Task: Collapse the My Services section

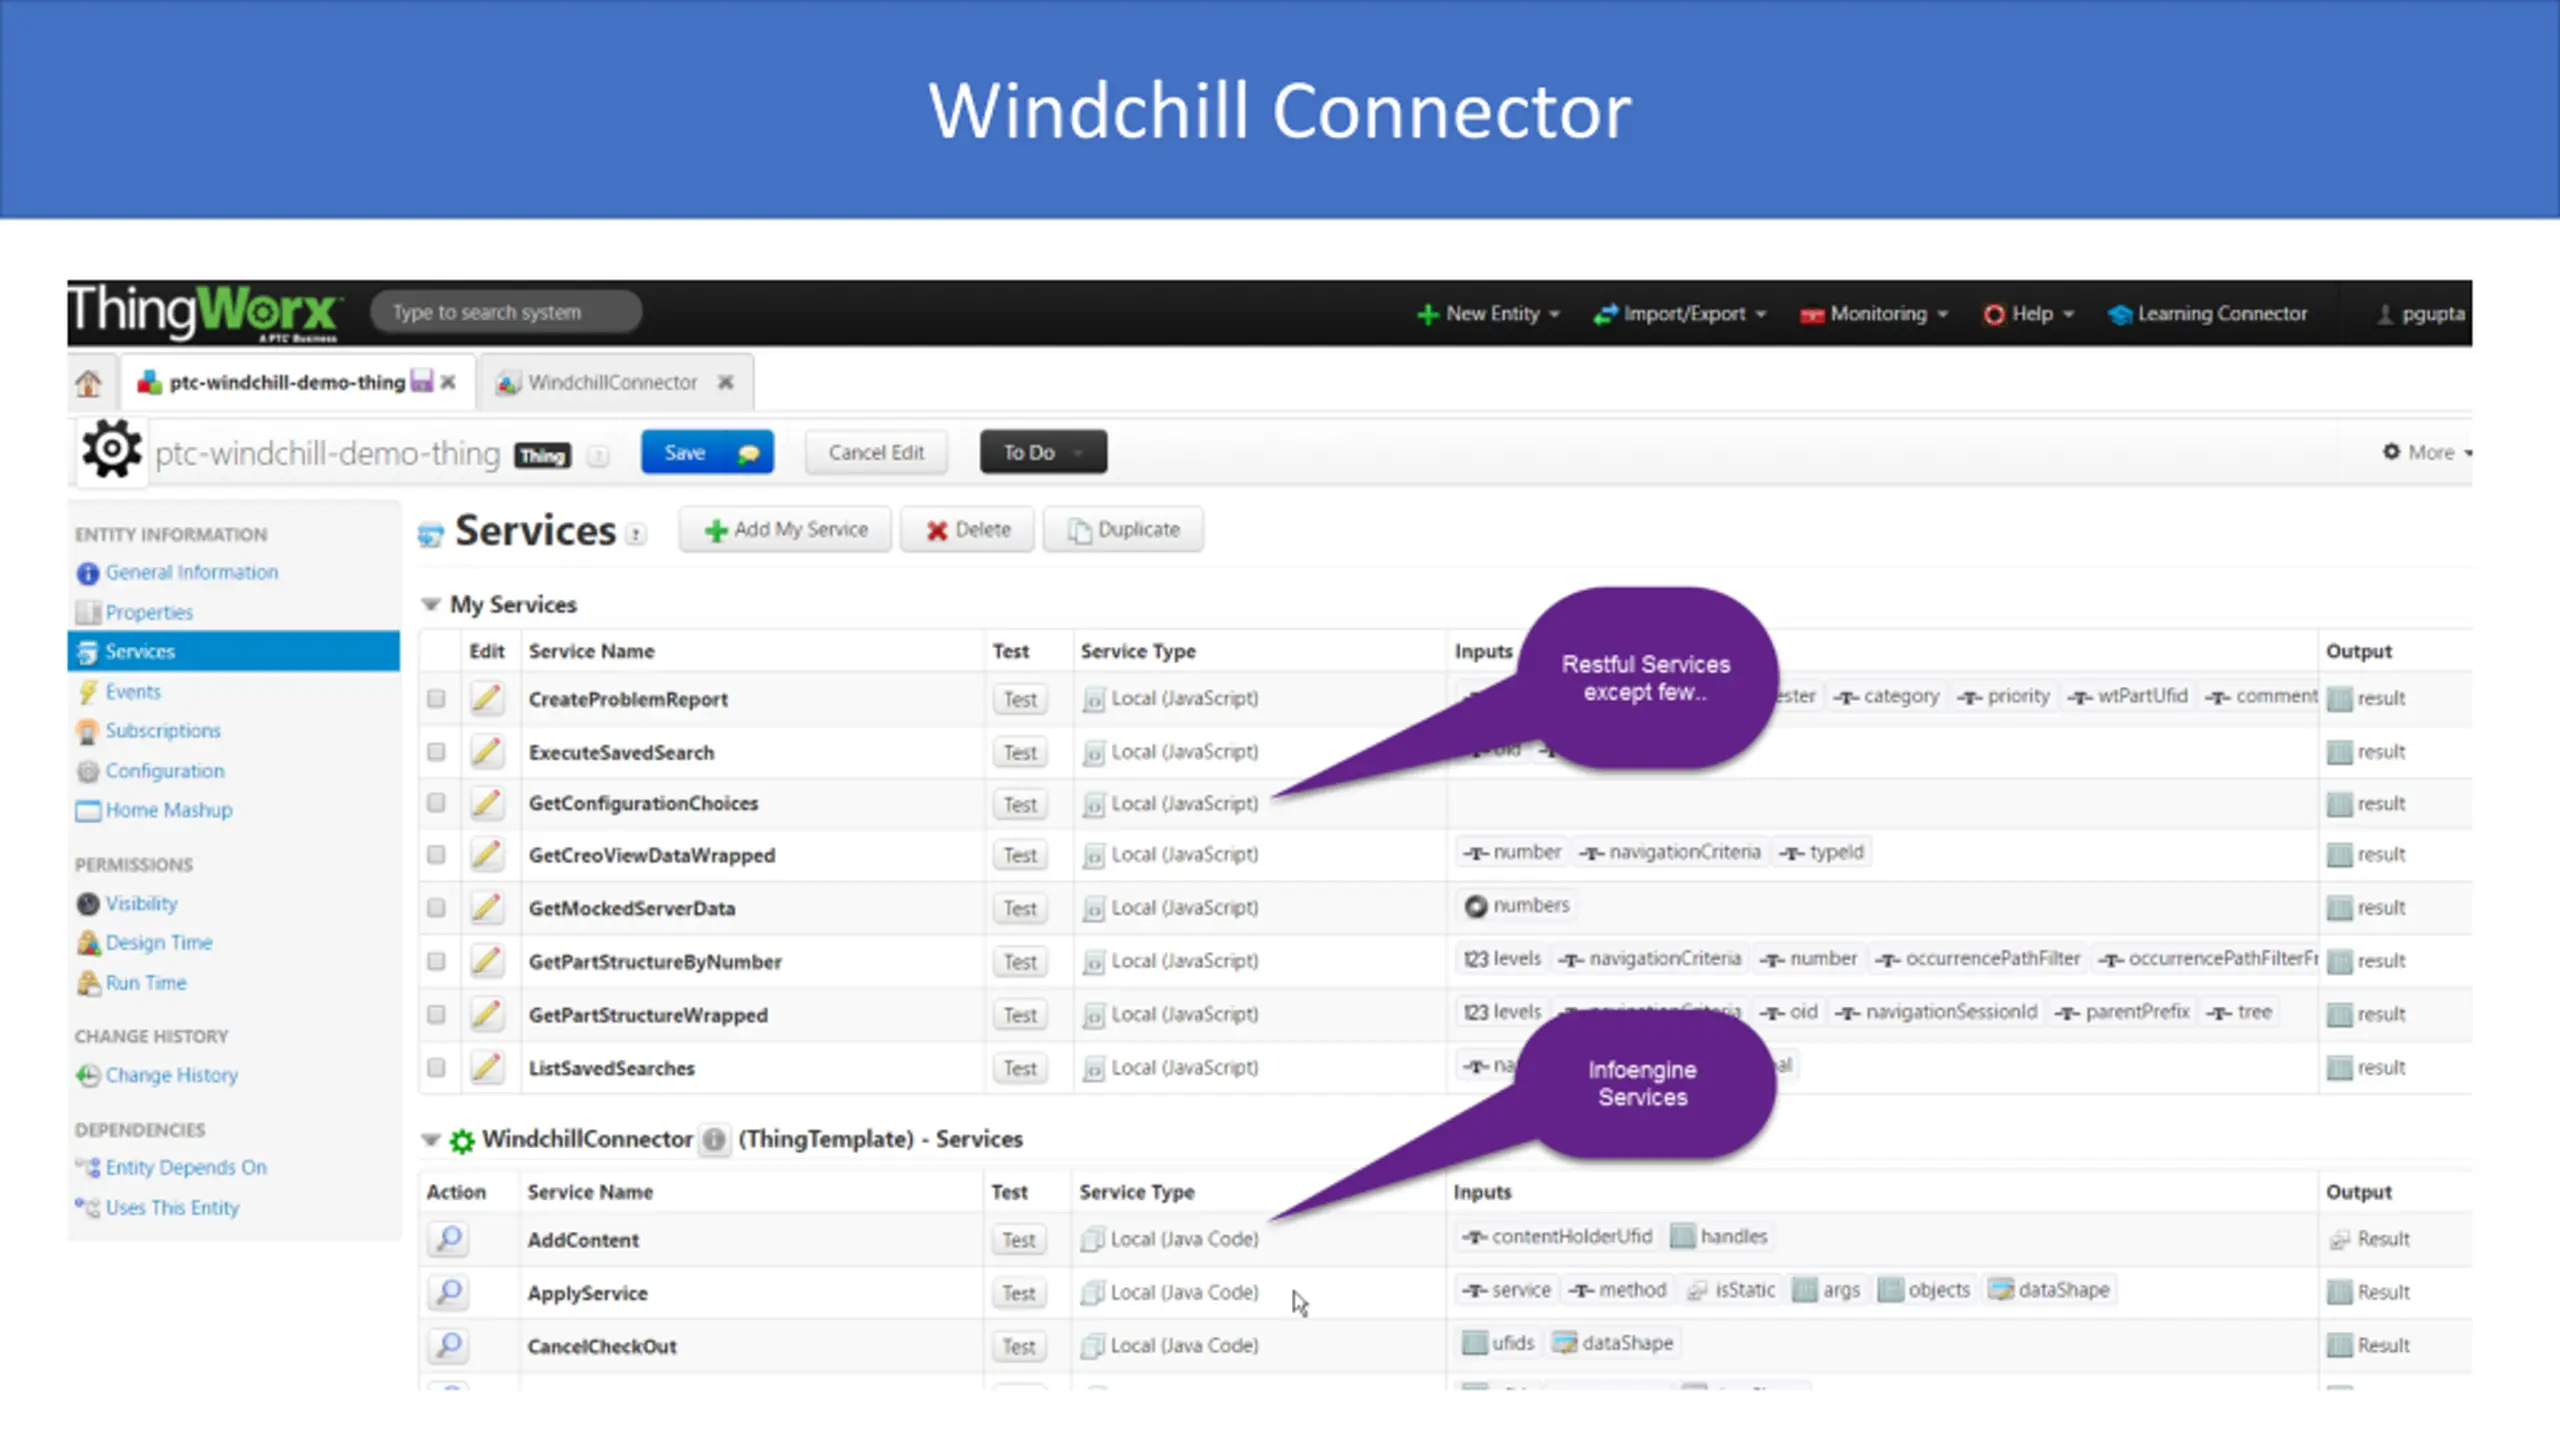Action: (431, 604)
